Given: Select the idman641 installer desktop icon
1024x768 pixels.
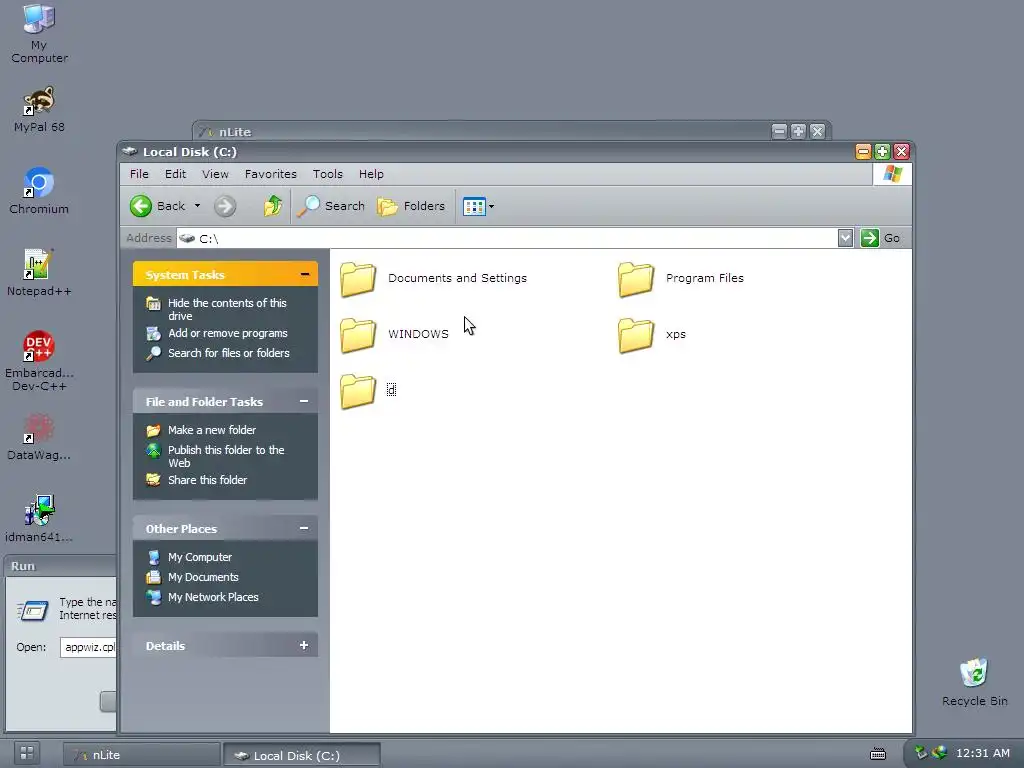Looking at the screenshot, I should pos(39,519).
